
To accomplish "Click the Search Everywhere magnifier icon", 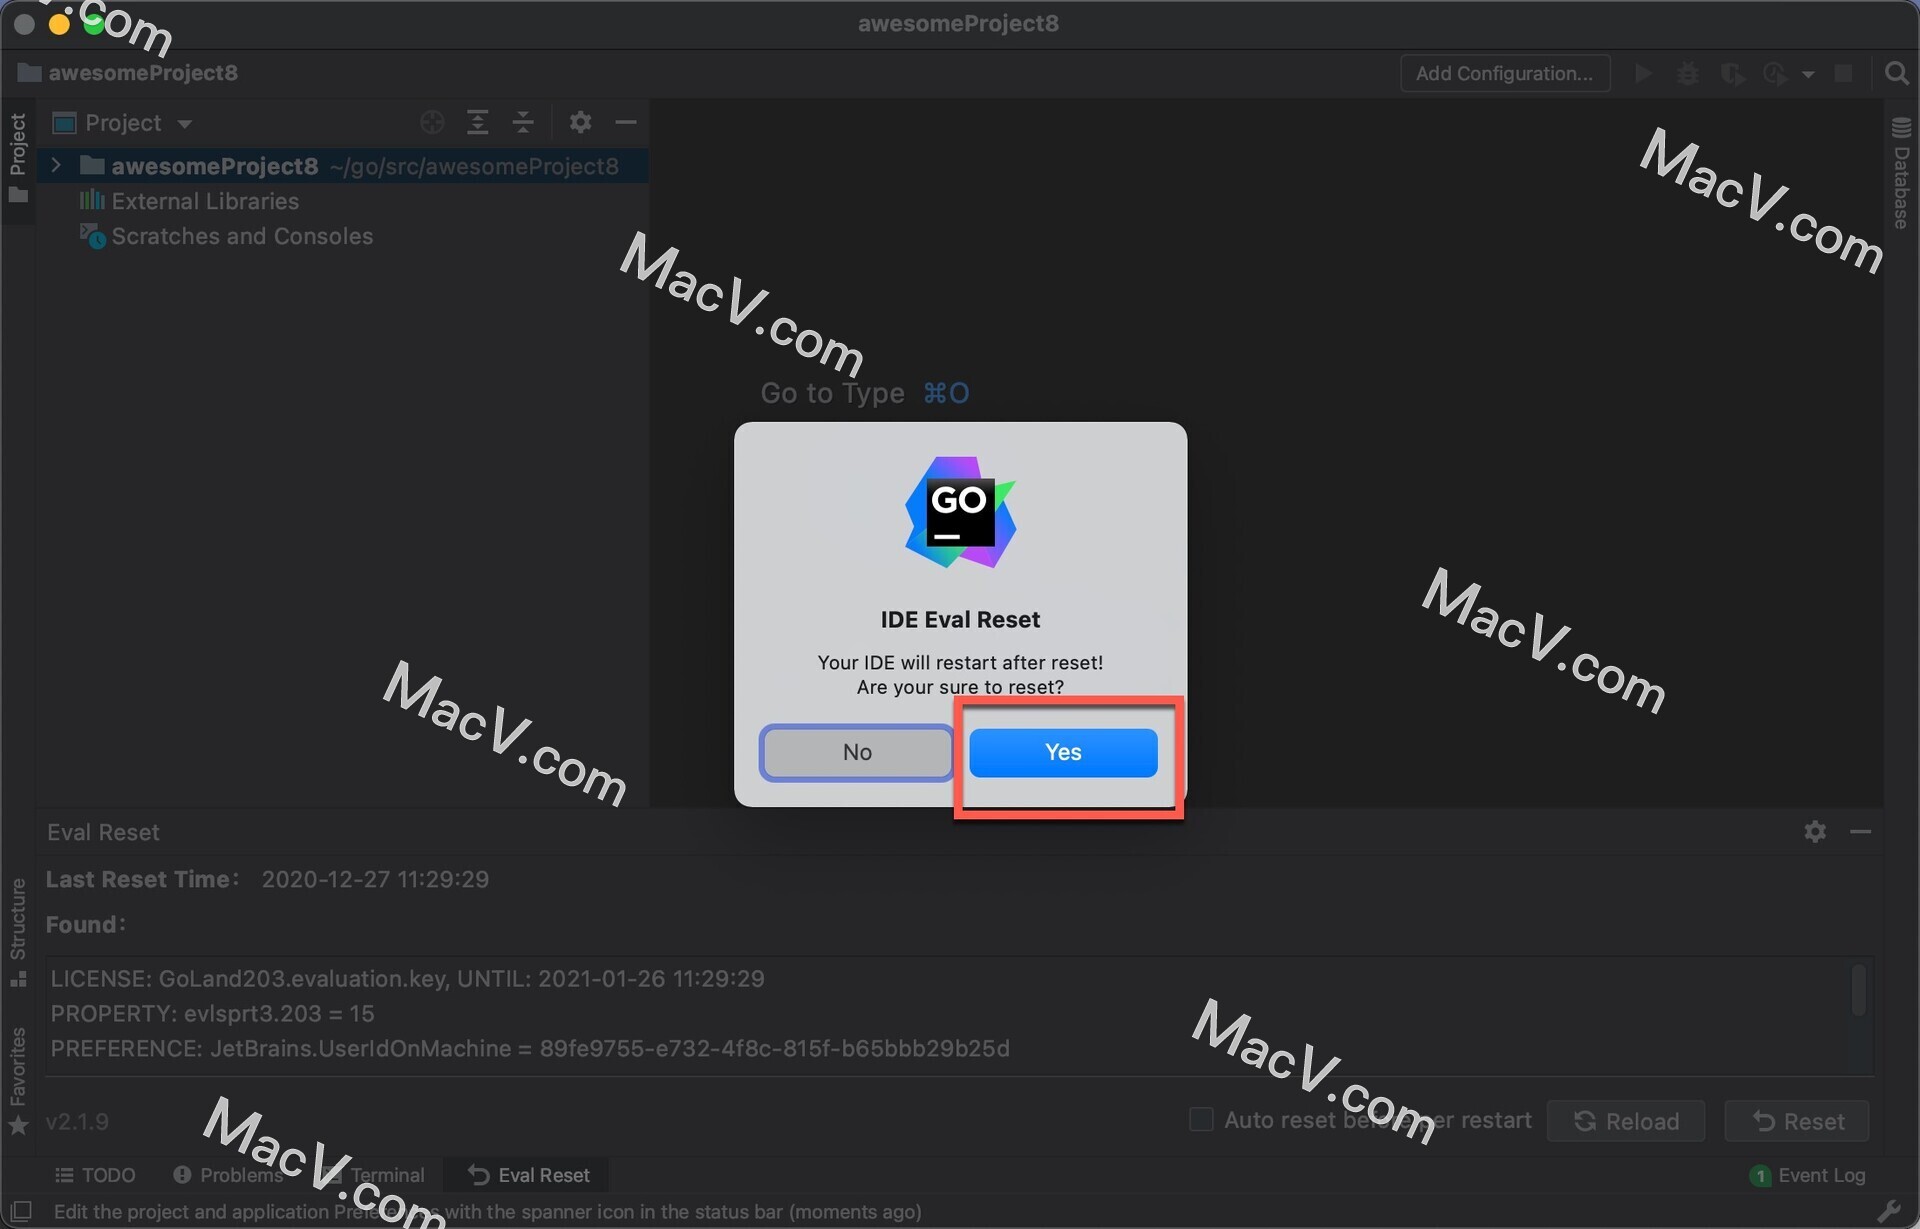I will click(x=1896, y=73).
